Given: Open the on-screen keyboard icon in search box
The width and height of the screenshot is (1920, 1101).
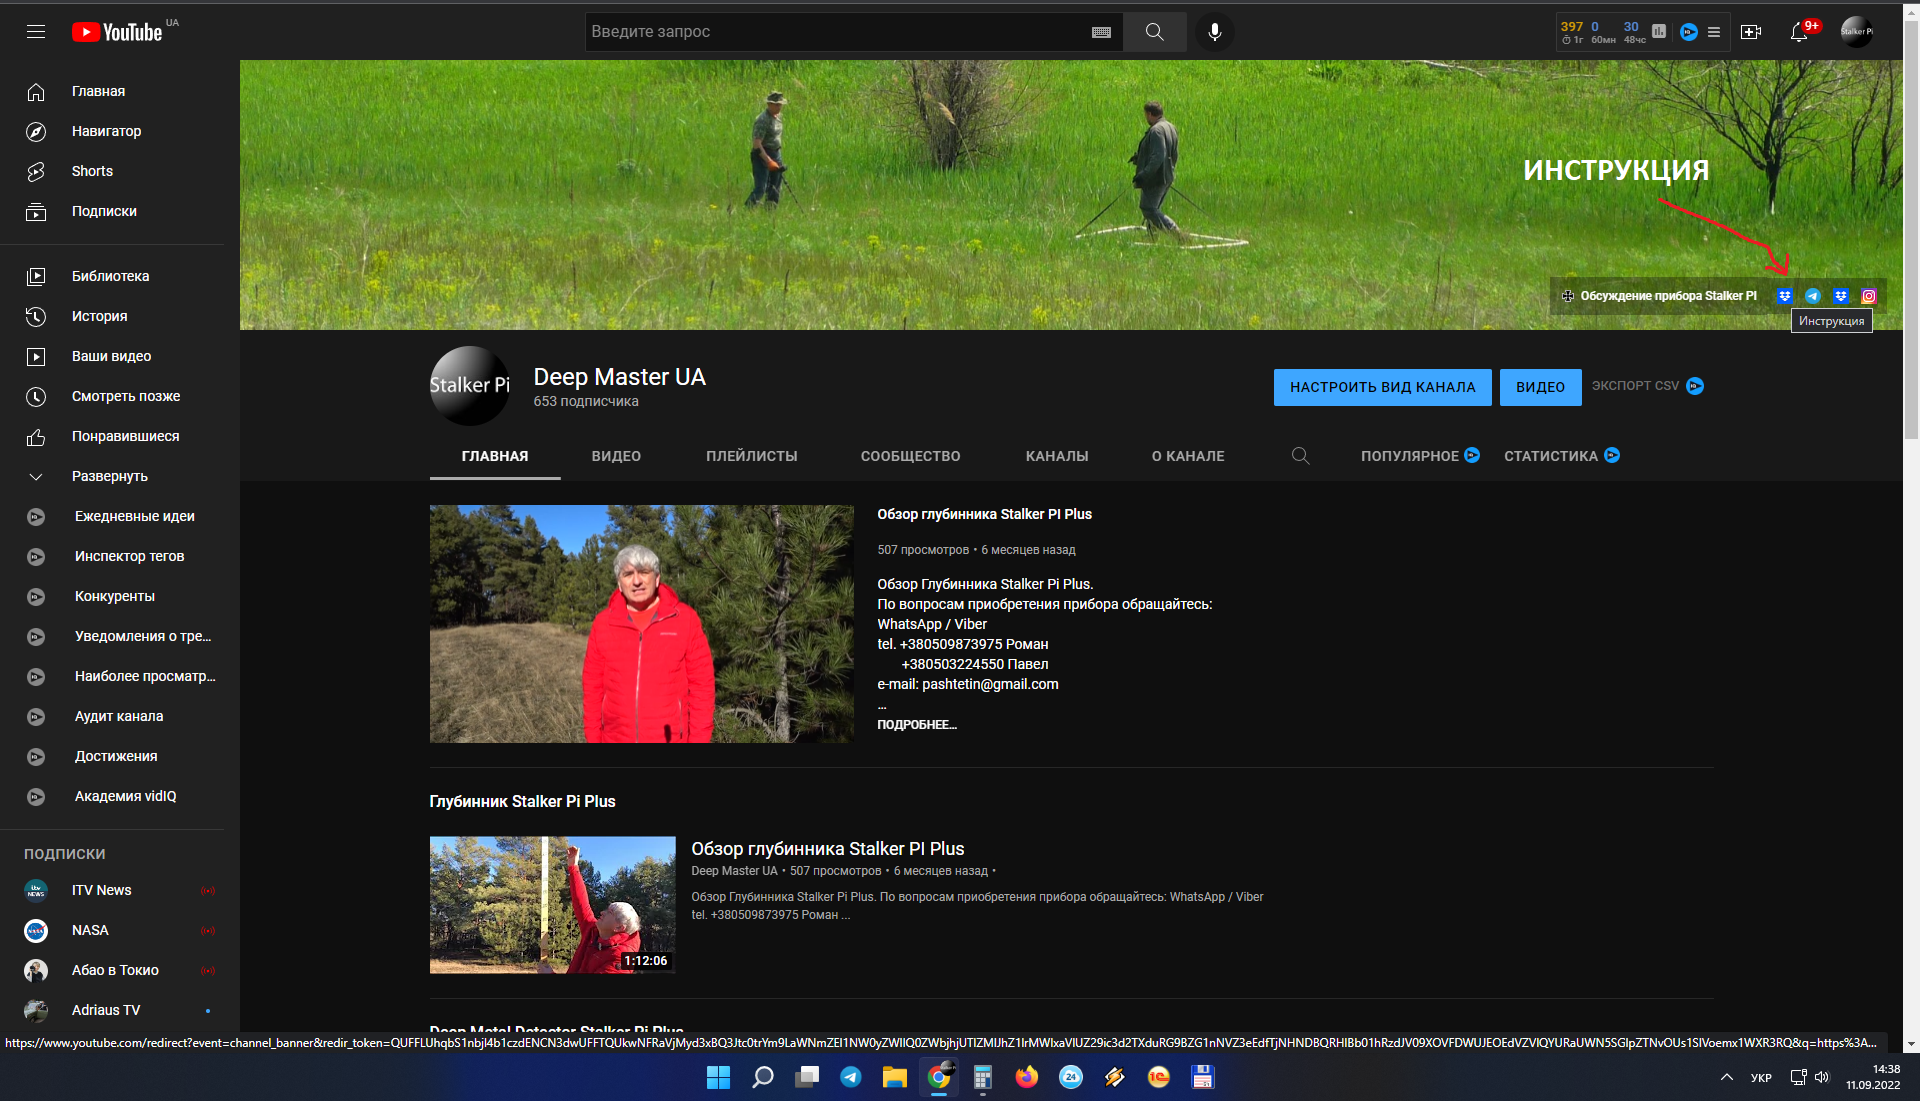Looking at the screenshot, I should tap(1101, 32).
